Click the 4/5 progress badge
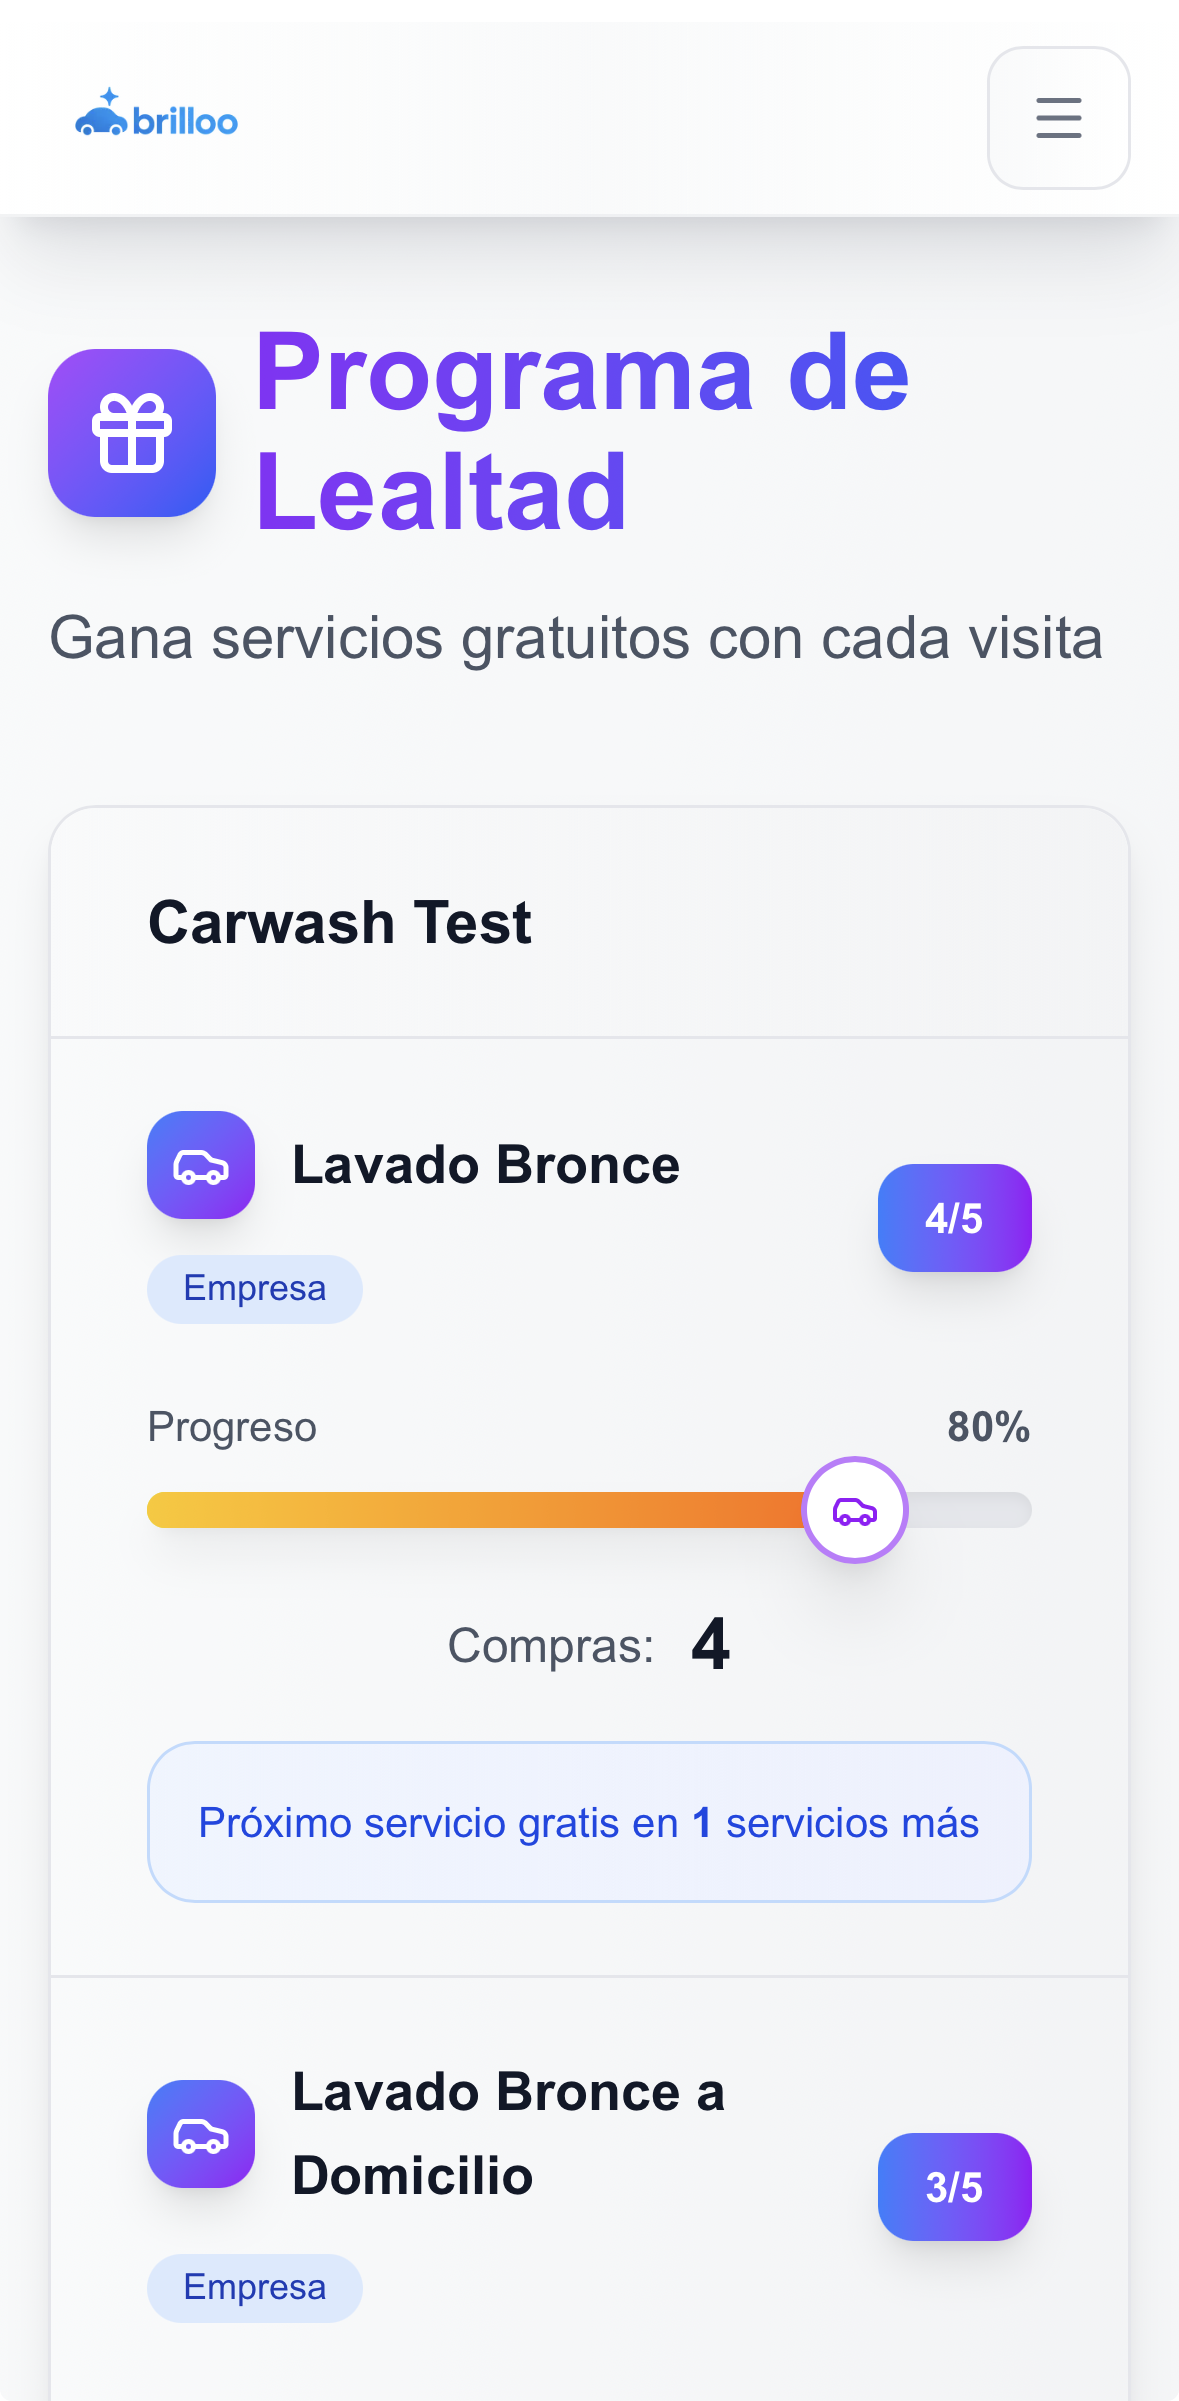This screenshot has height=2401, width=1179. pyautogui.click(x=954, y=1218)
